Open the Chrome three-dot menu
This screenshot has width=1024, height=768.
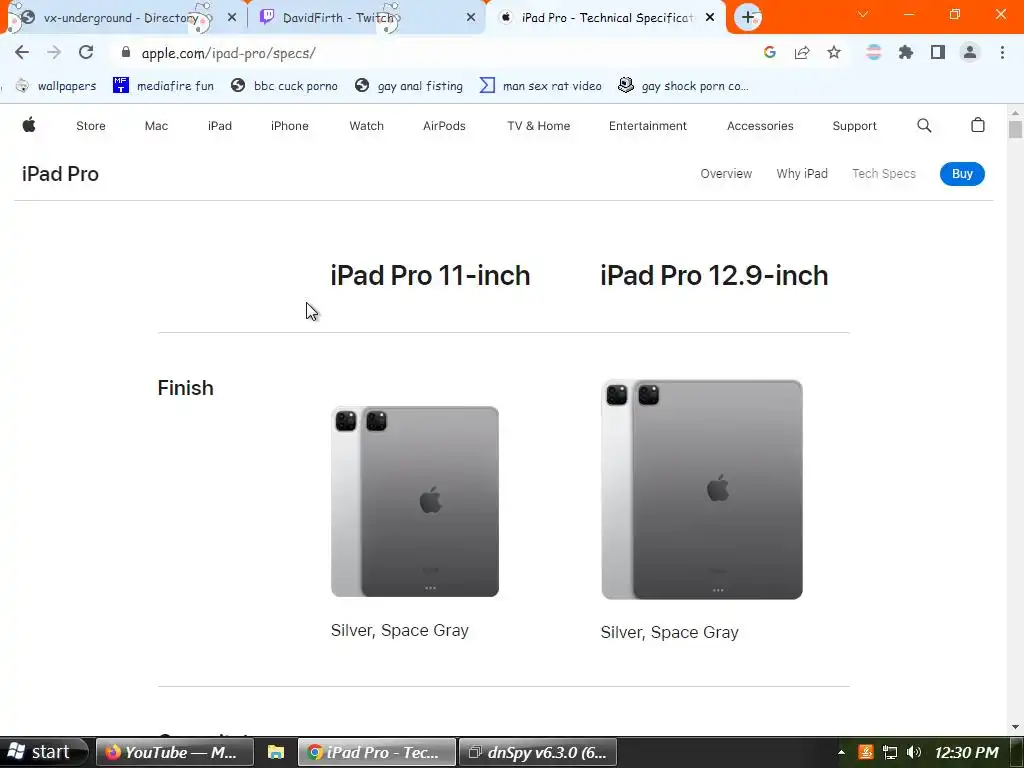coord(1002,53)
